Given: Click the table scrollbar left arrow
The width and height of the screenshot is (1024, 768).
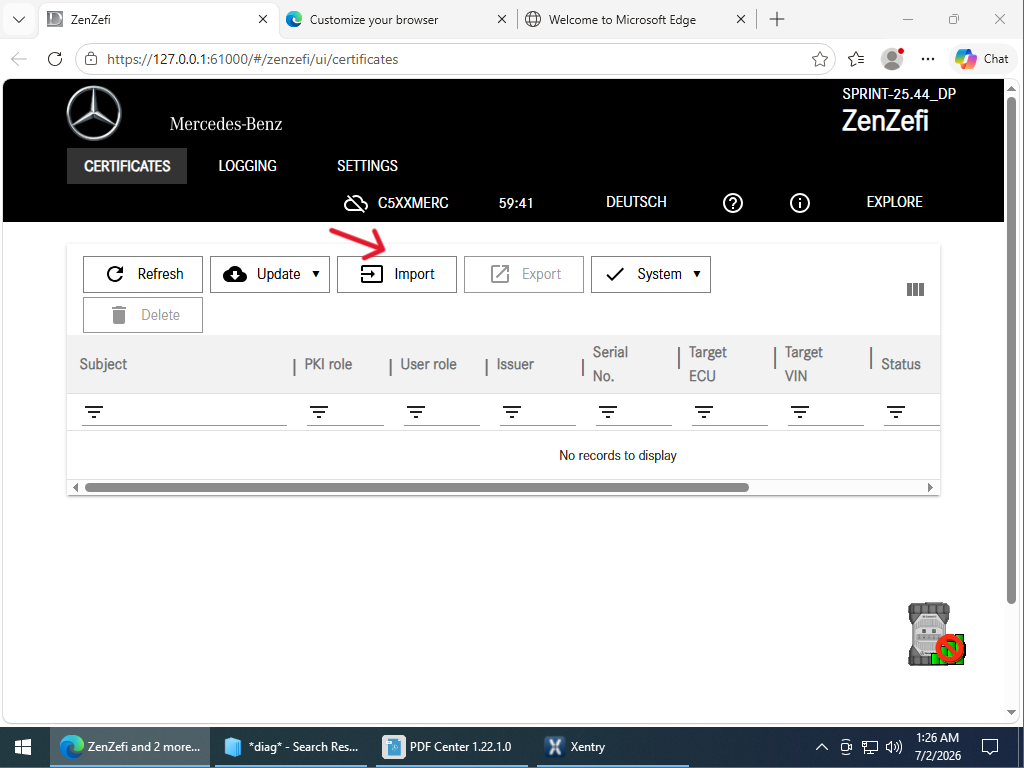Looking at the screenshot, I should click(76, 488).
